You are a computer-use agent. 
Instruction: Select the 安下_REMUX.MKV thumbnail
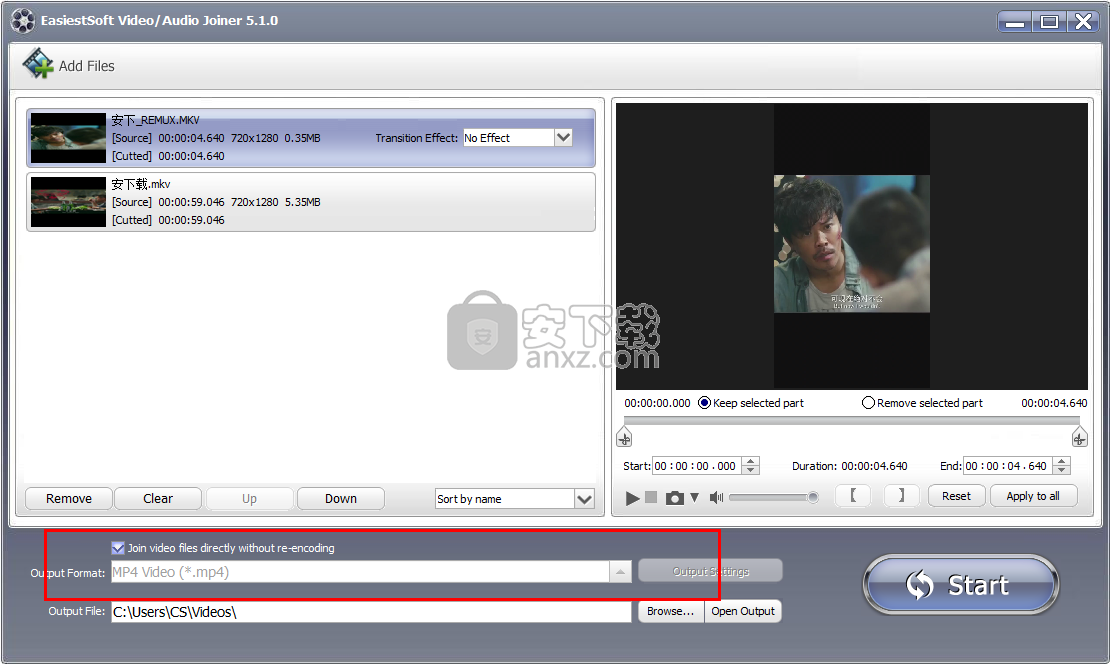click(68, 138)
